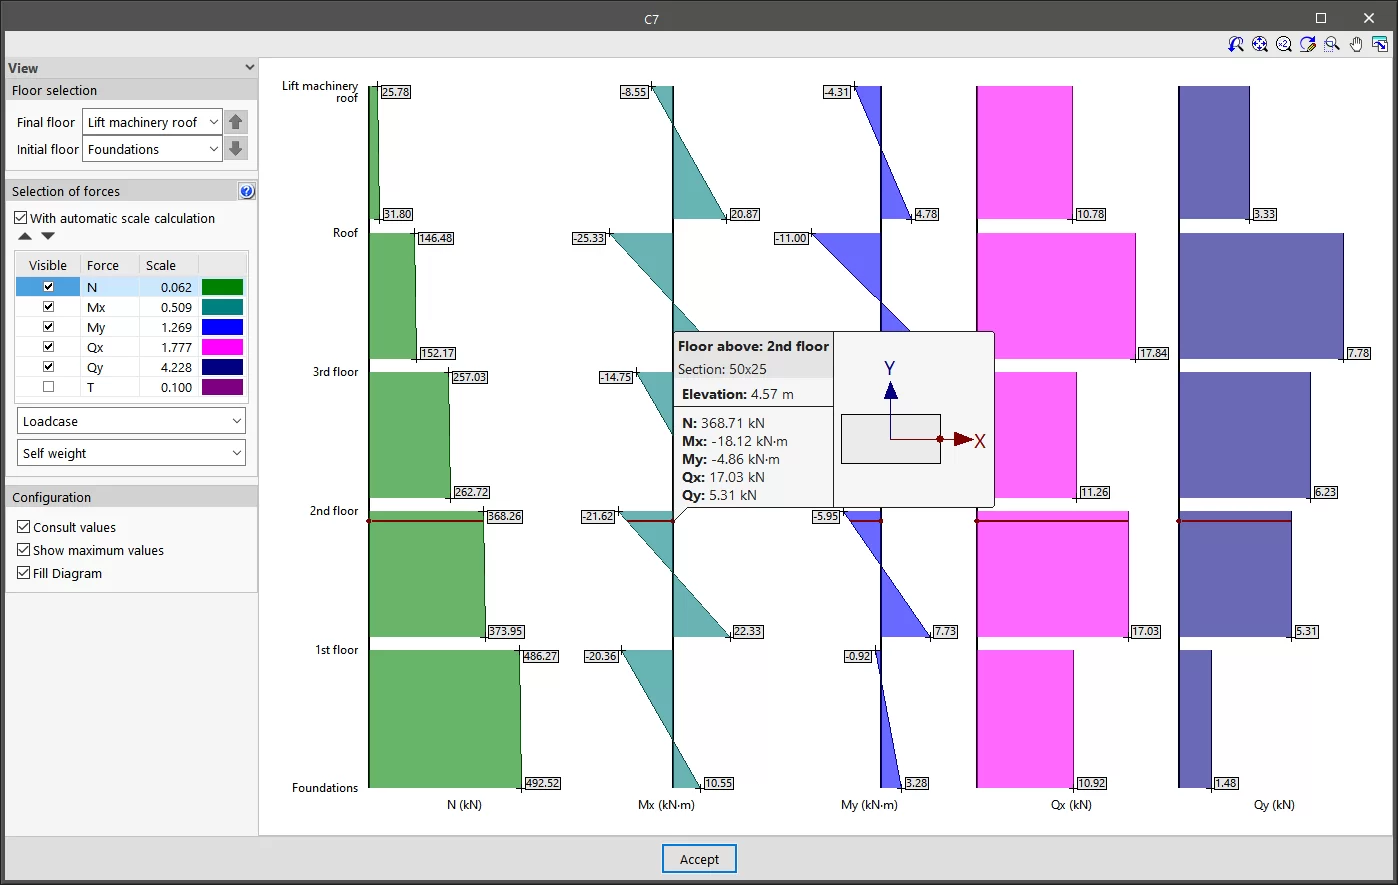This screenshot has width=1398, height=885.
Task: Click the green N color swatch
Action: click(x=222, y=287)
